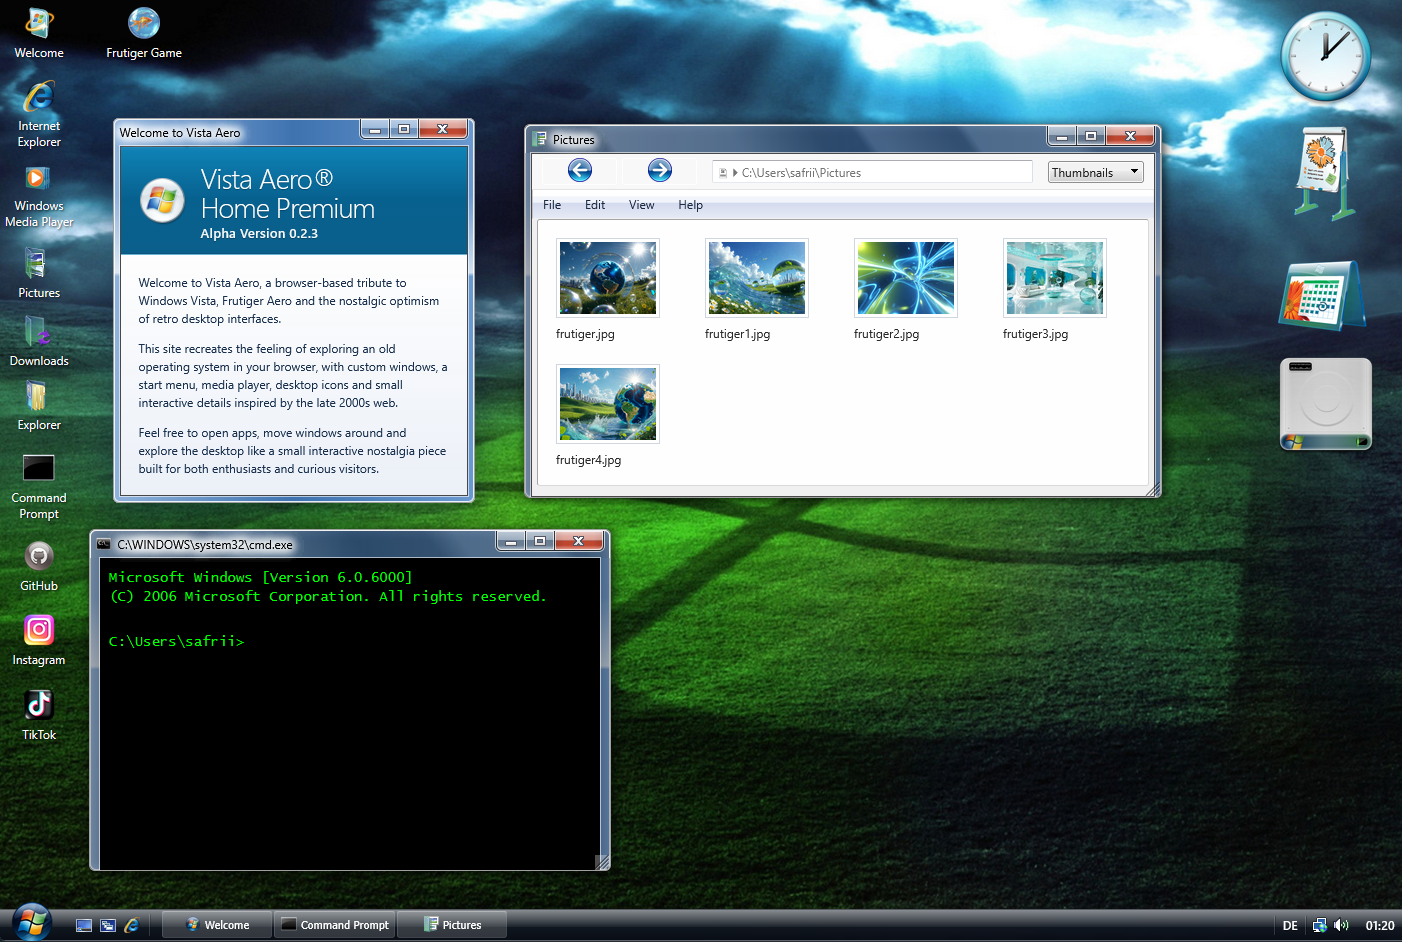1402x942 pixels.
Task: Open the Downloads desktop icon
Action: [39, 341]
